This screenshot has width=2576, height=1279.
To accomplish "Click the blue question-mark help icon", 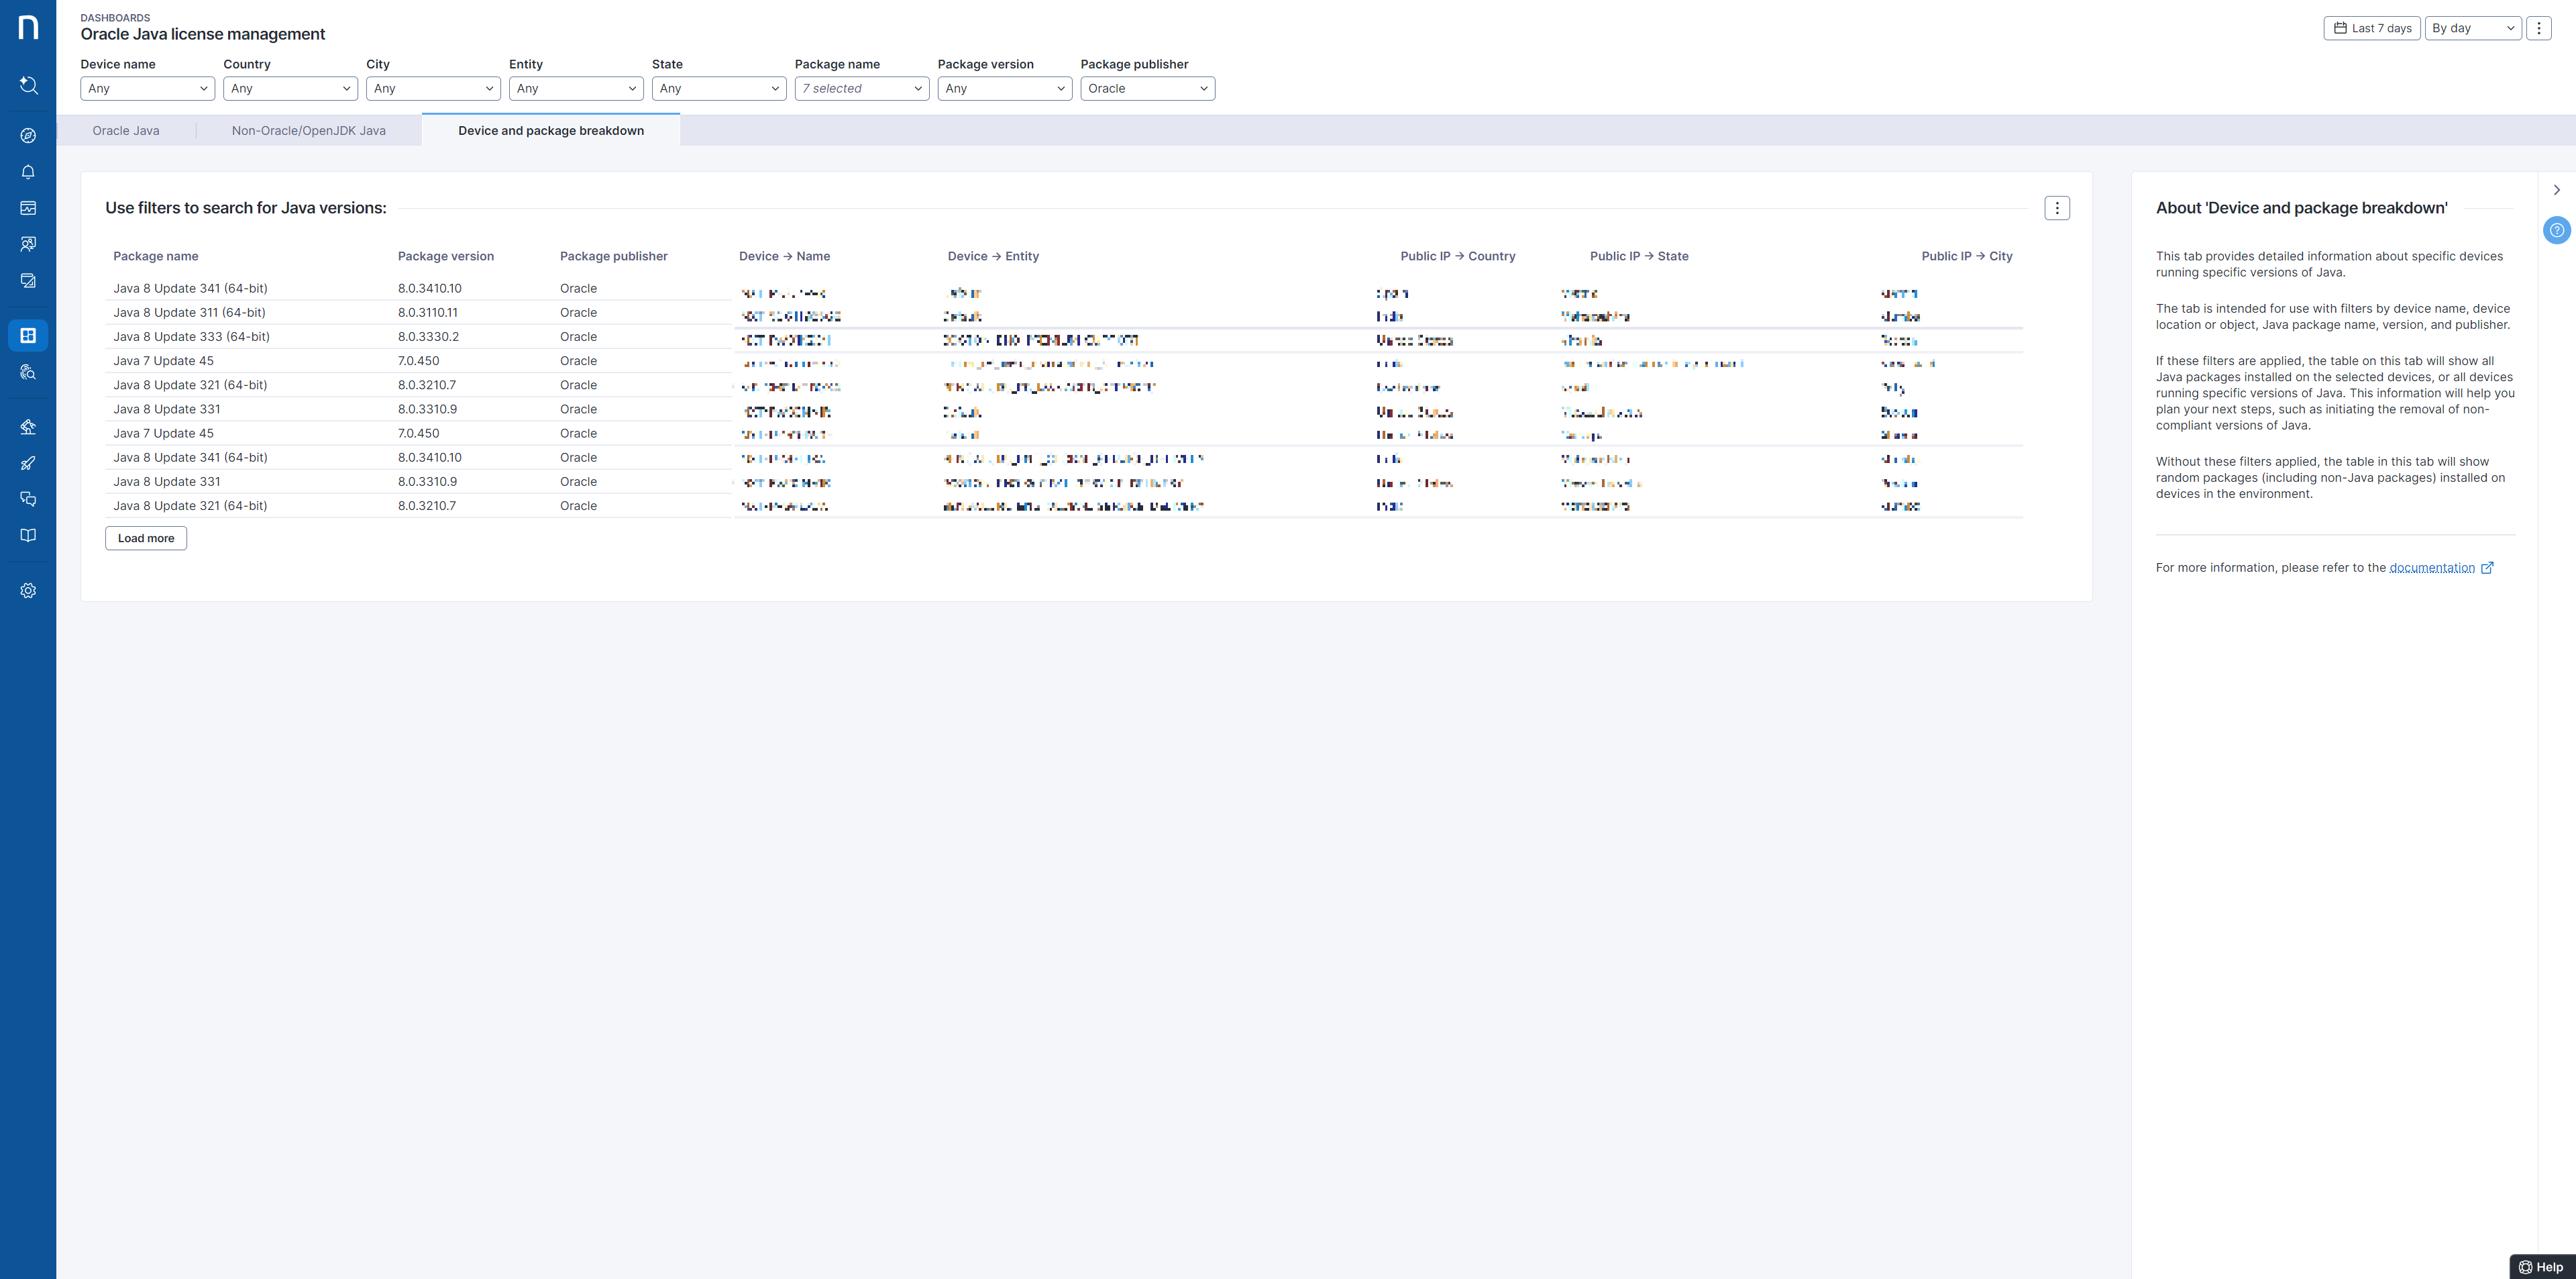I will pyautogui.click(x=2557, y=230).
